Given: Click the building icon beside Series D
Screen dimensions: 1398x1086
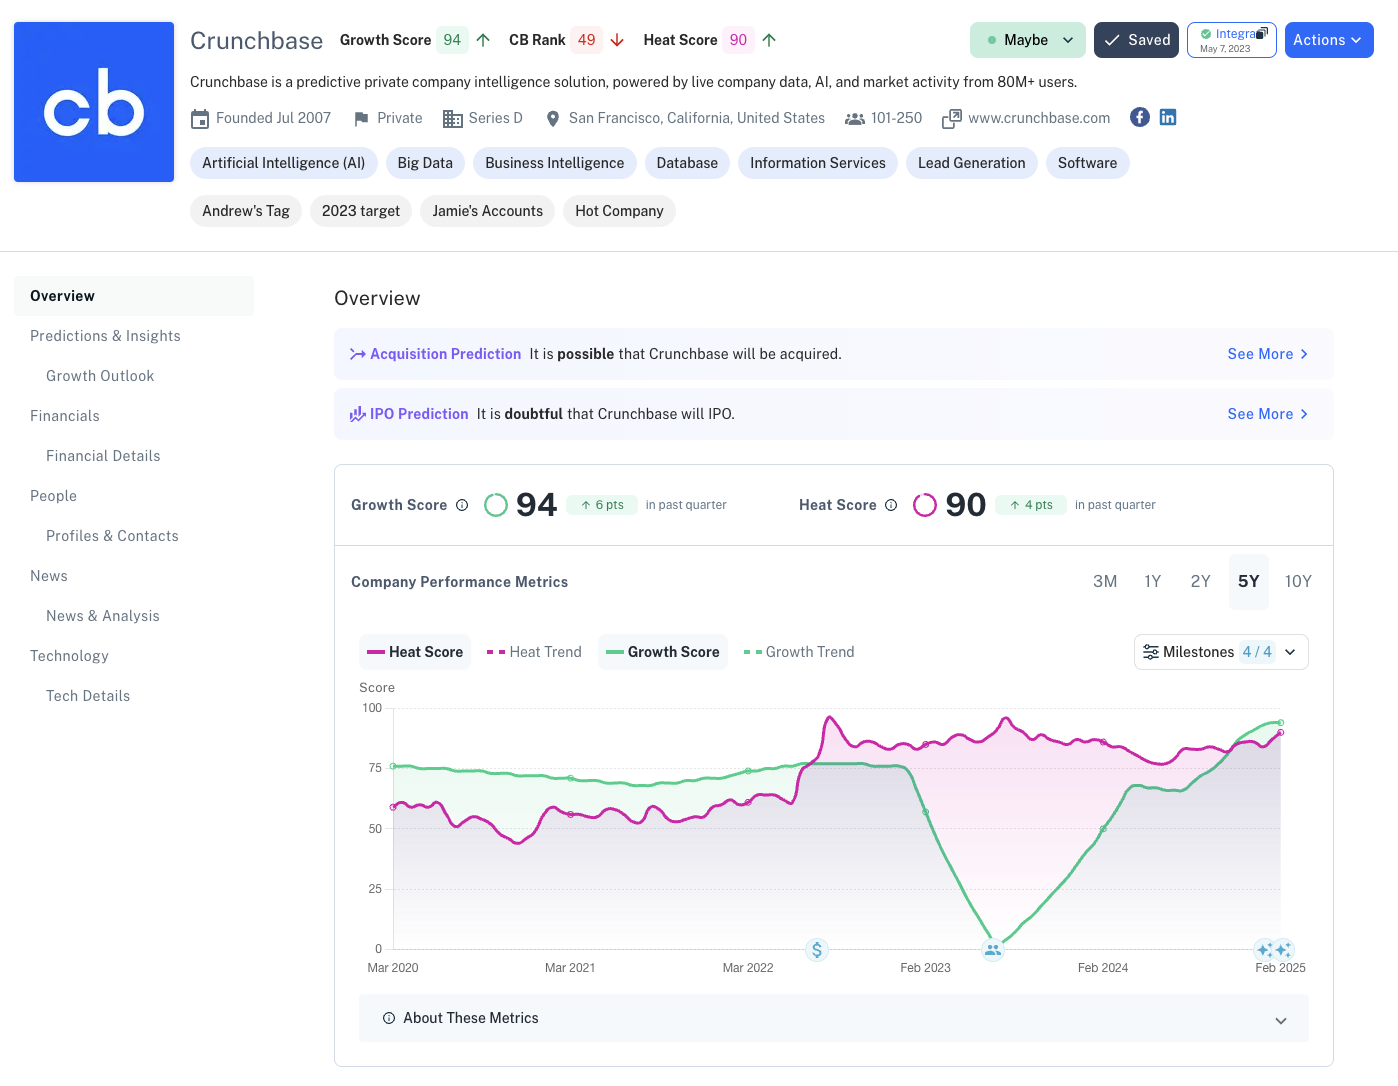Looking at the screenshot, I should [x=453, y=118].
